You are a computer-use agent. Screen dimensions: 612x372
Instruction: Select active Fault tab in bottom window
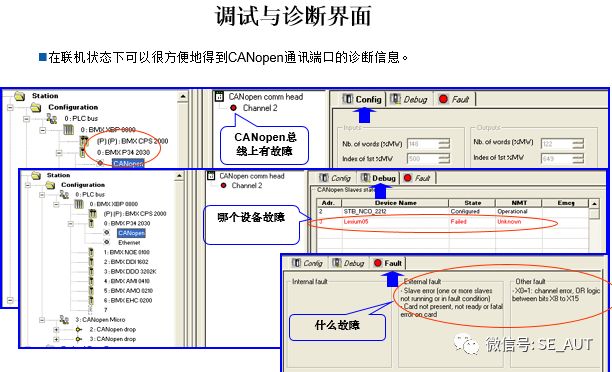coord(388,263)
